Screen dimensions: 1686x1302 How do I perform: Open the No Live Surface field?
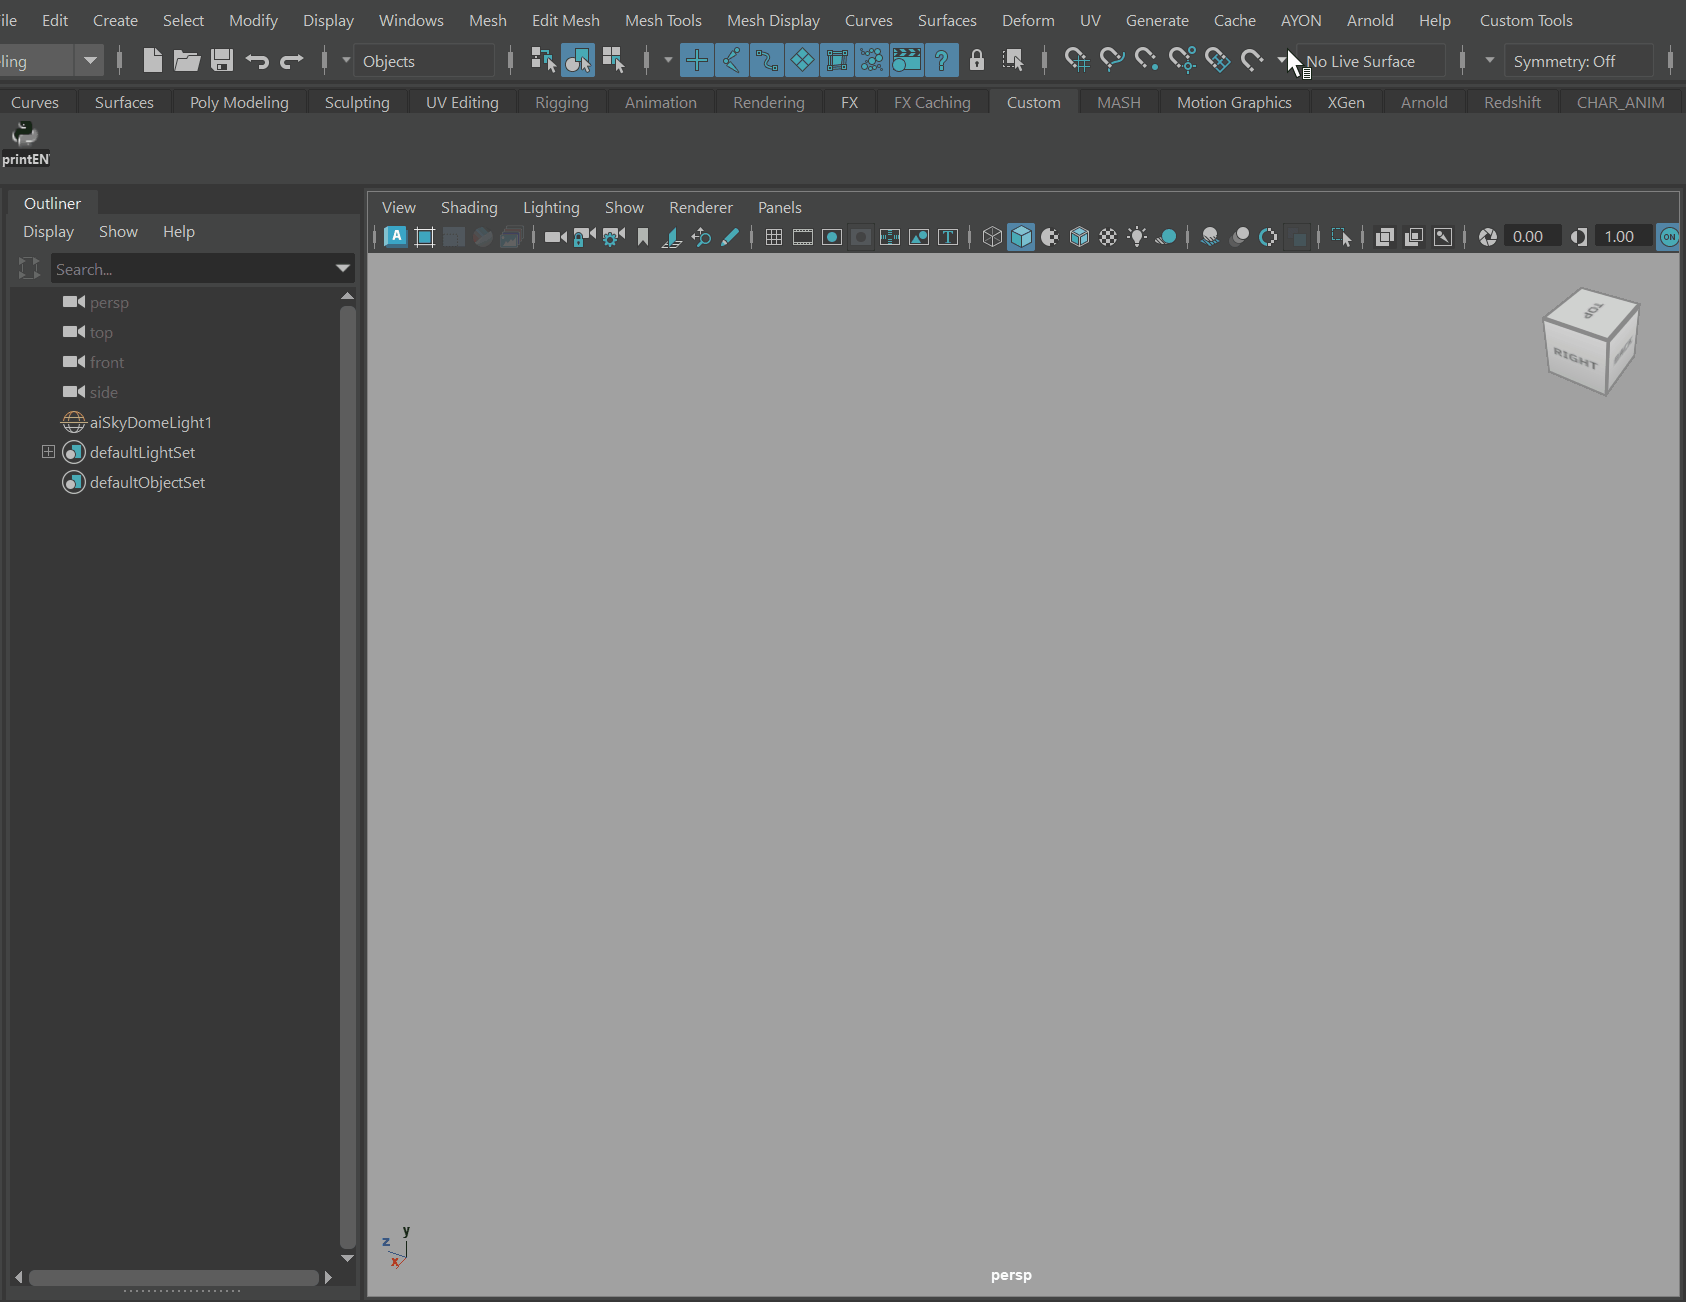1369,61
